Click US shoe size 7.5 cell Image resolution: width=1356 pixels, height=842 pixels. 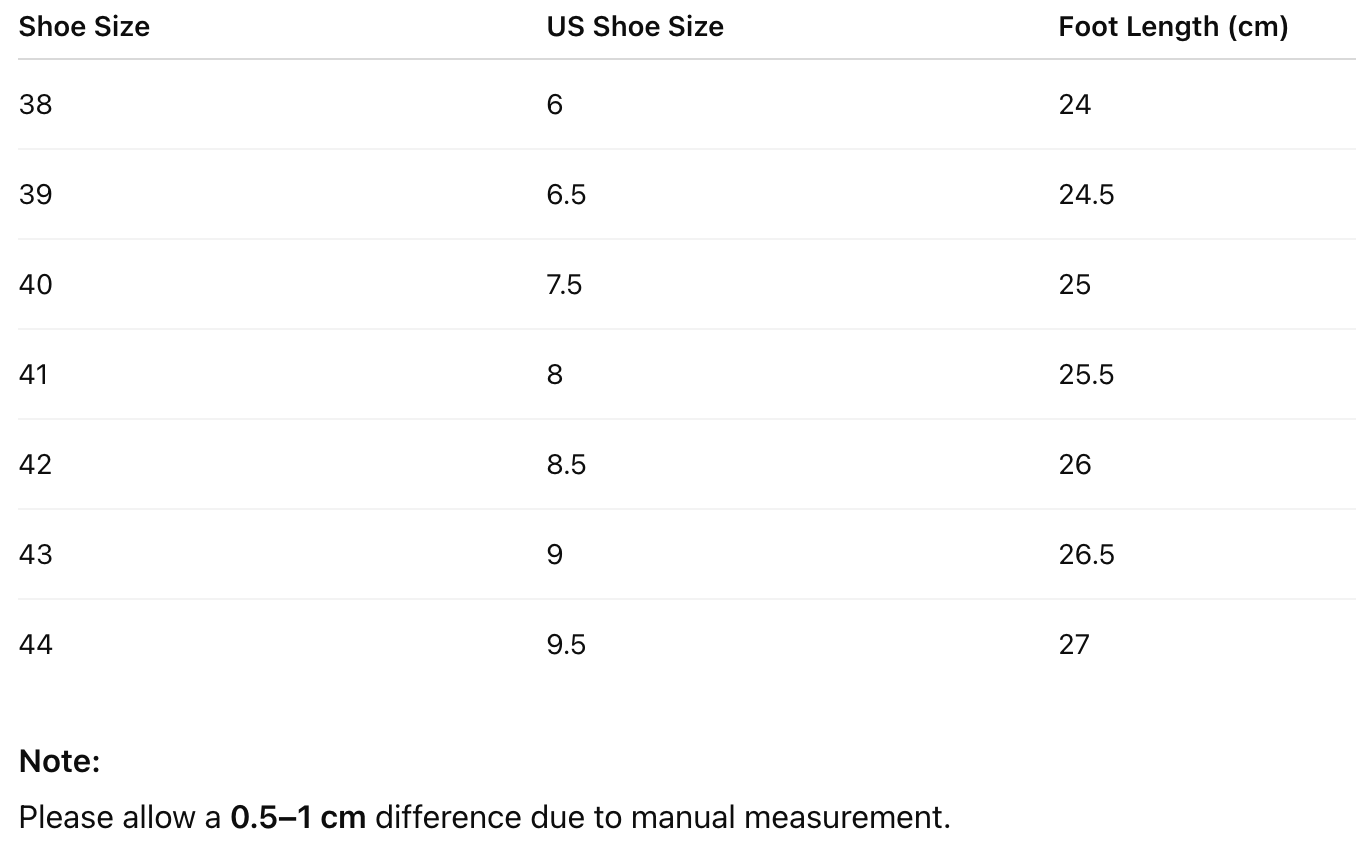click(564, 284)
